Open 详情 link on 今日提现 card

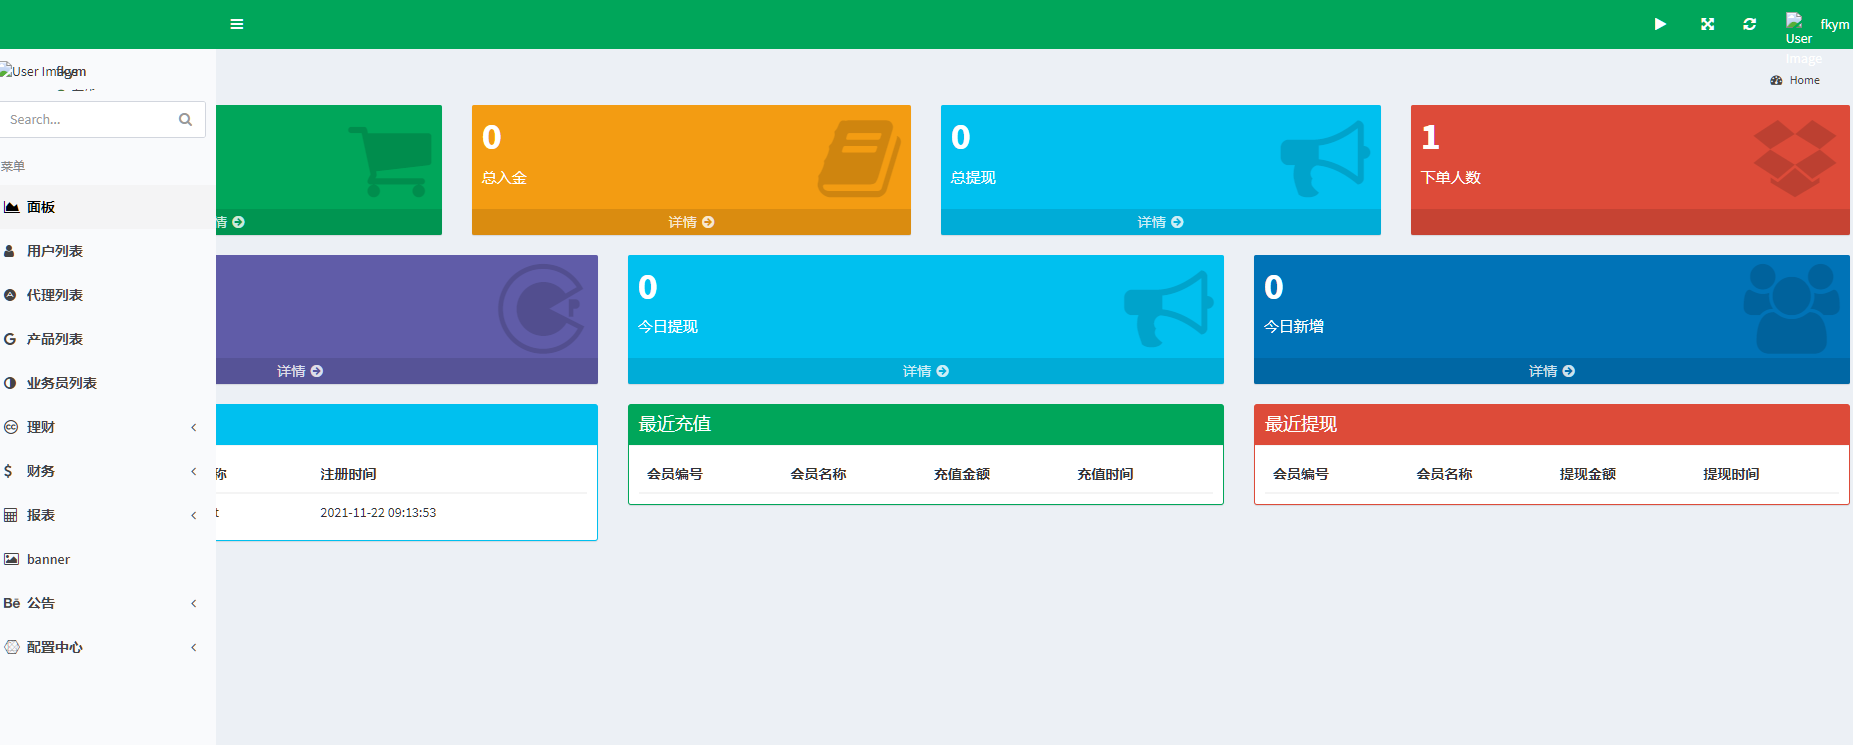click(925, 371)
